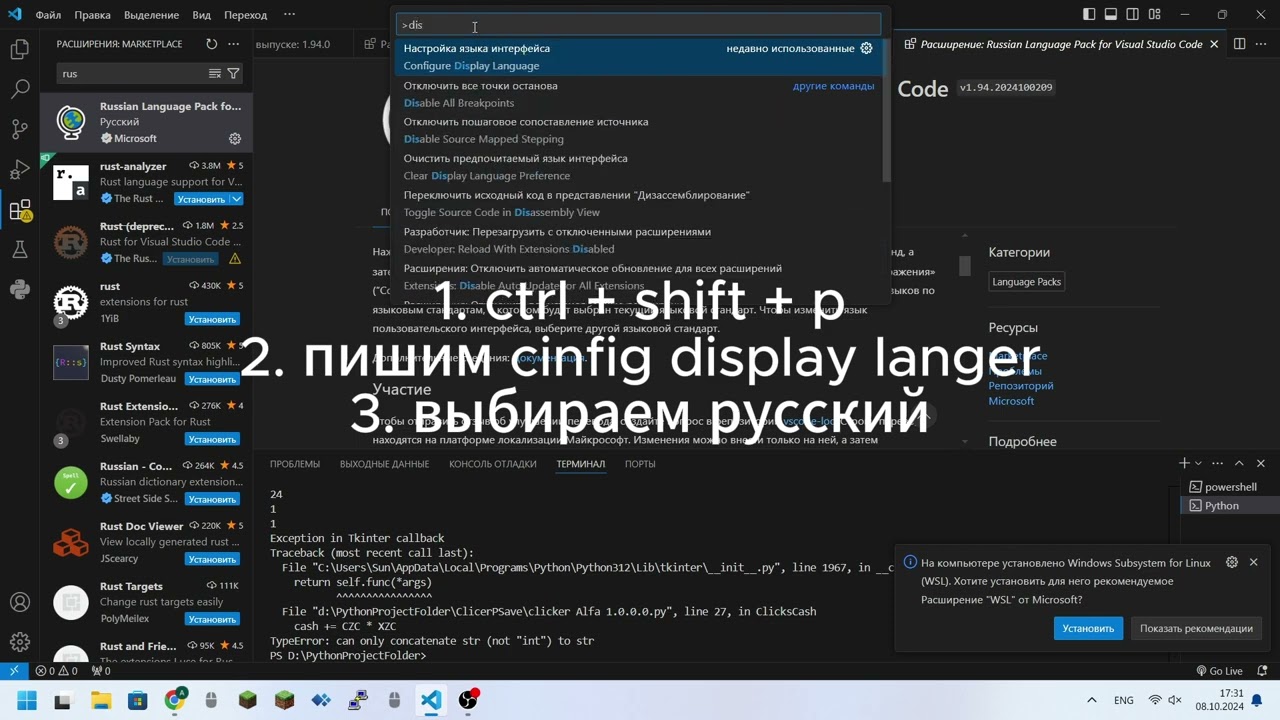Open the Переход menu
Image resolution: width=1280 pixels, height=720 pixels.
pyautogui.click(x=245, y=15)
